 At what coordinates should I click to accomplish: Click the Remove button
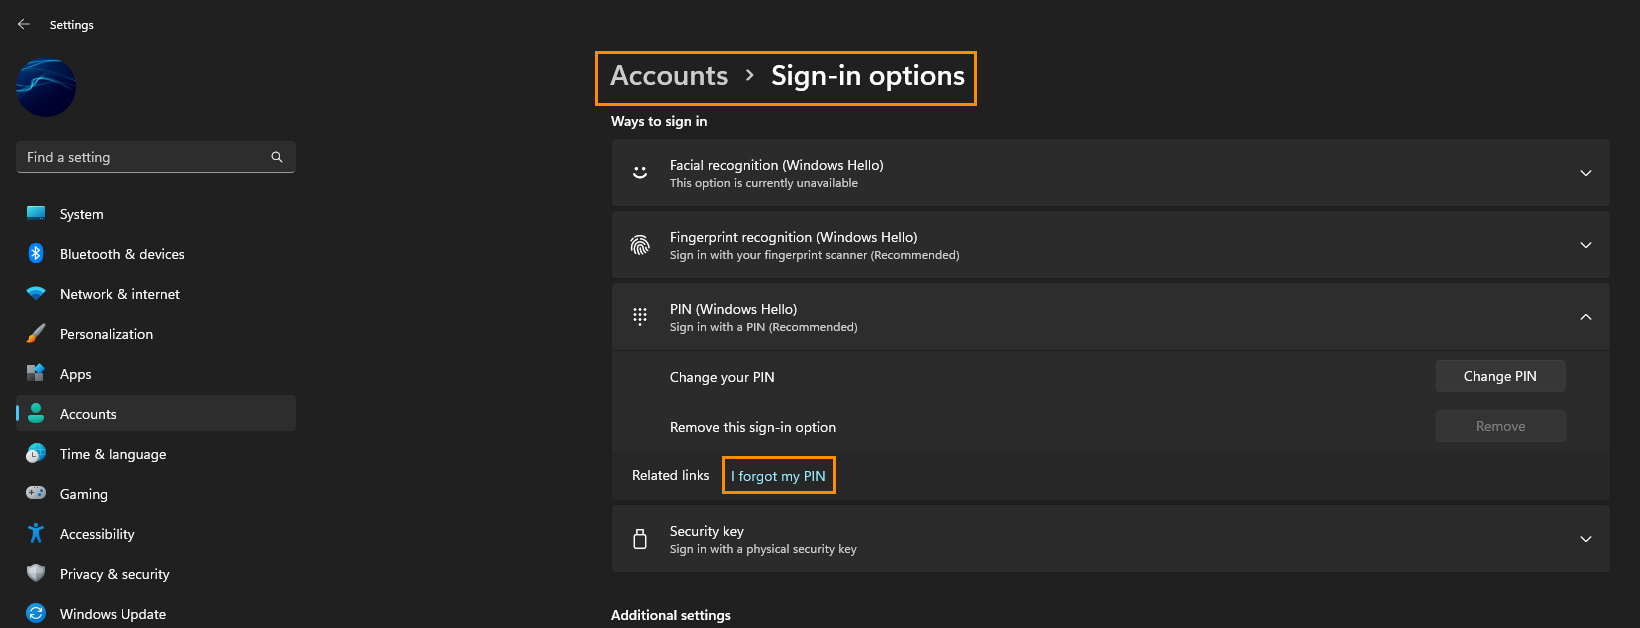pos(1500,426)
